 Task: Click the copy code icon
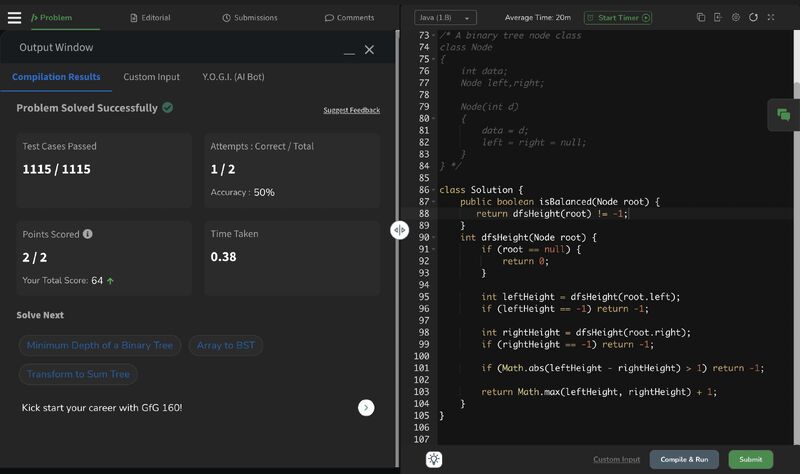pyautogui.click(x=701, y=17)
